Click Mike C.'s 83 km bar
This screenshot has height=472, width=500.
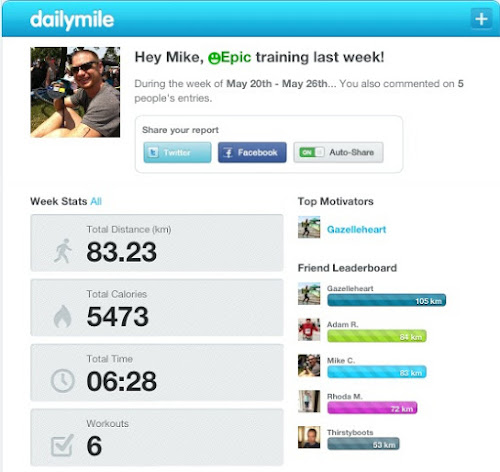coord(377,372)
